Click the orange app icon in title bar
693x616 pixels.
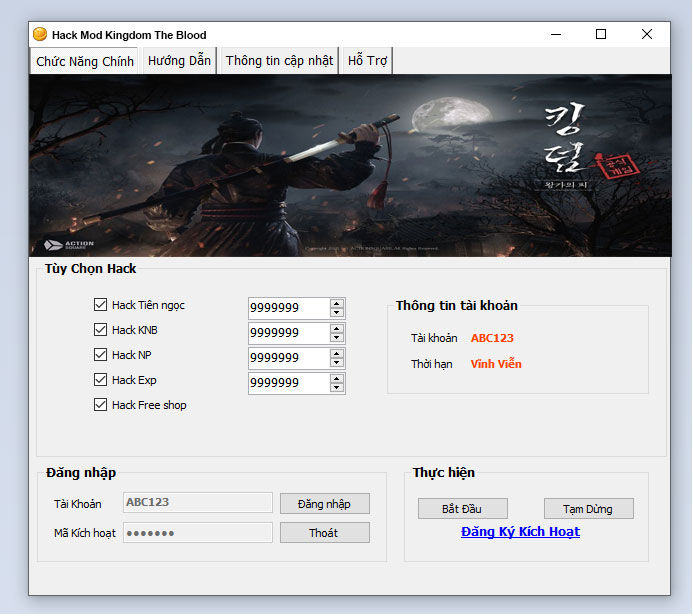(40, 34)
